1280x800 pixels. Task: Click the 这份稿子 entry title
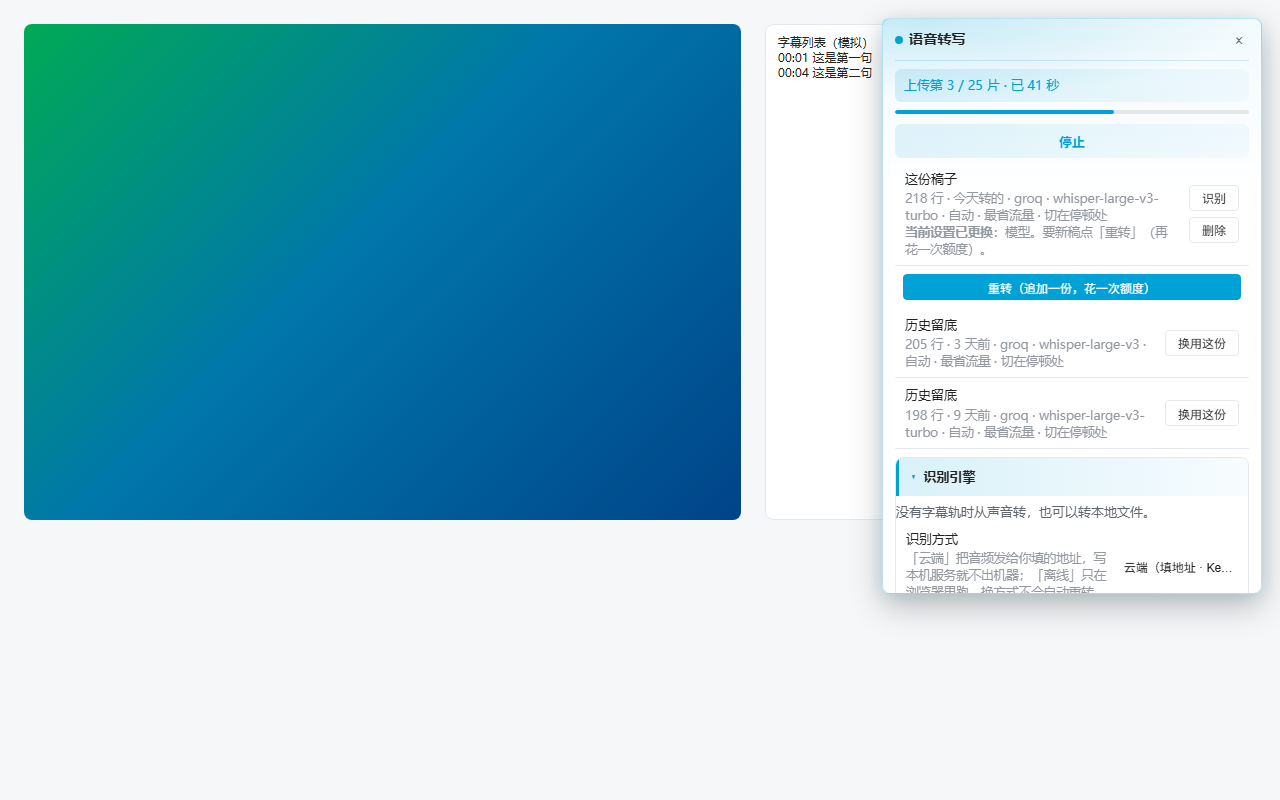point(931,179)
